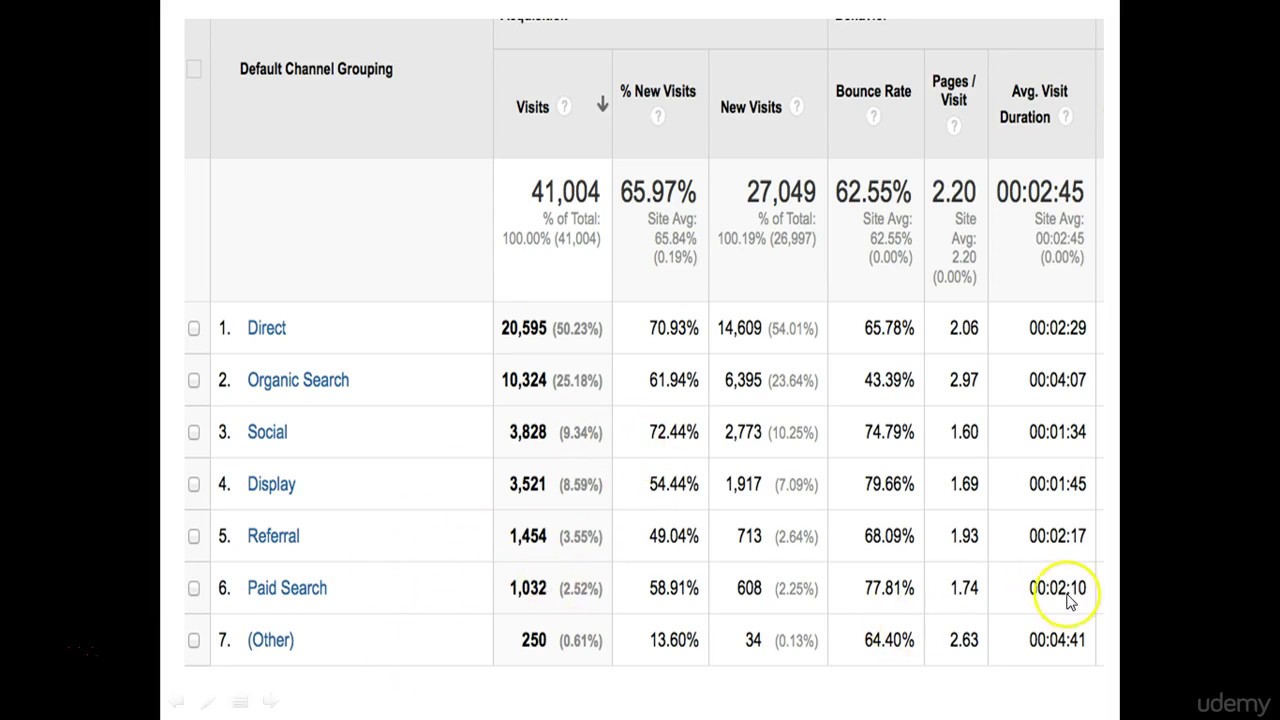Select the Paid Search row checkbox

click(x=194, y=588)
